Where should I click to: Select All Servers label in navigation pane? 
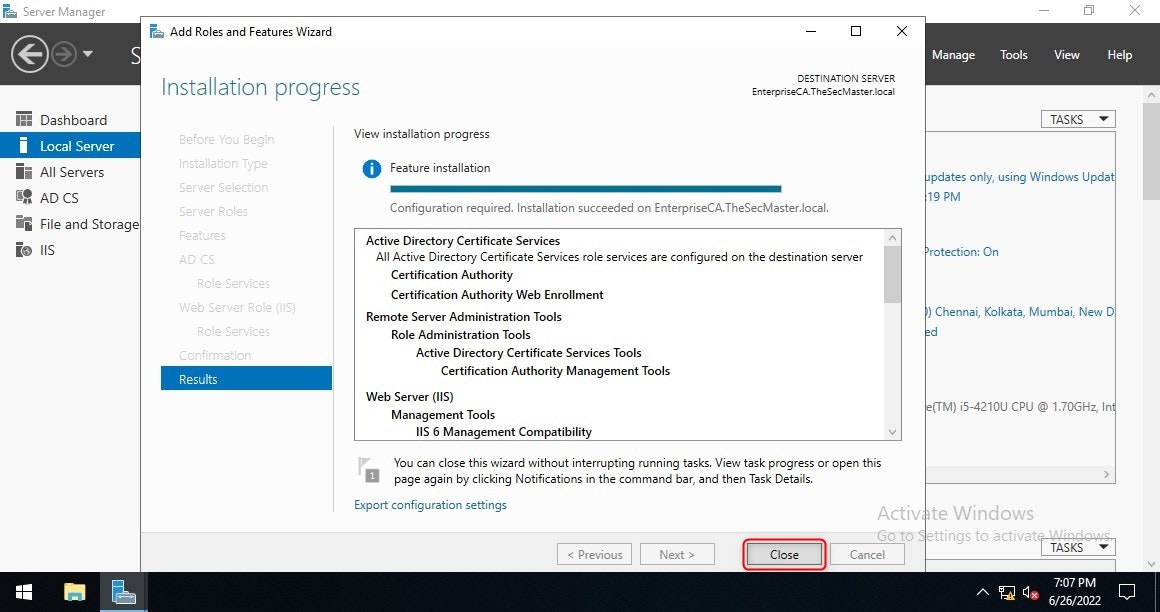pyautogui.click(x=72, y=172)
